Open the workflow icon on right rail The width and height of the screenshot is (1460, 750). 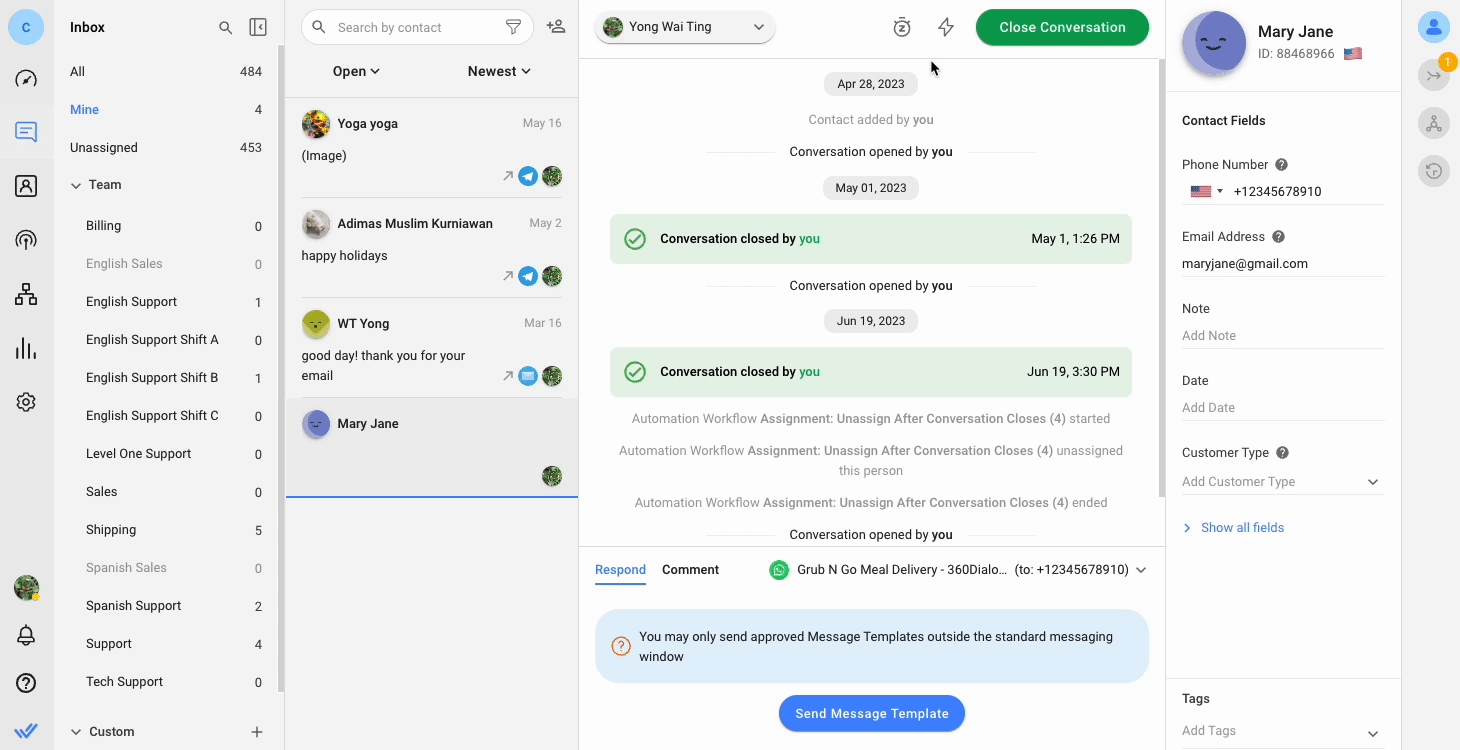pos(1434,123)
